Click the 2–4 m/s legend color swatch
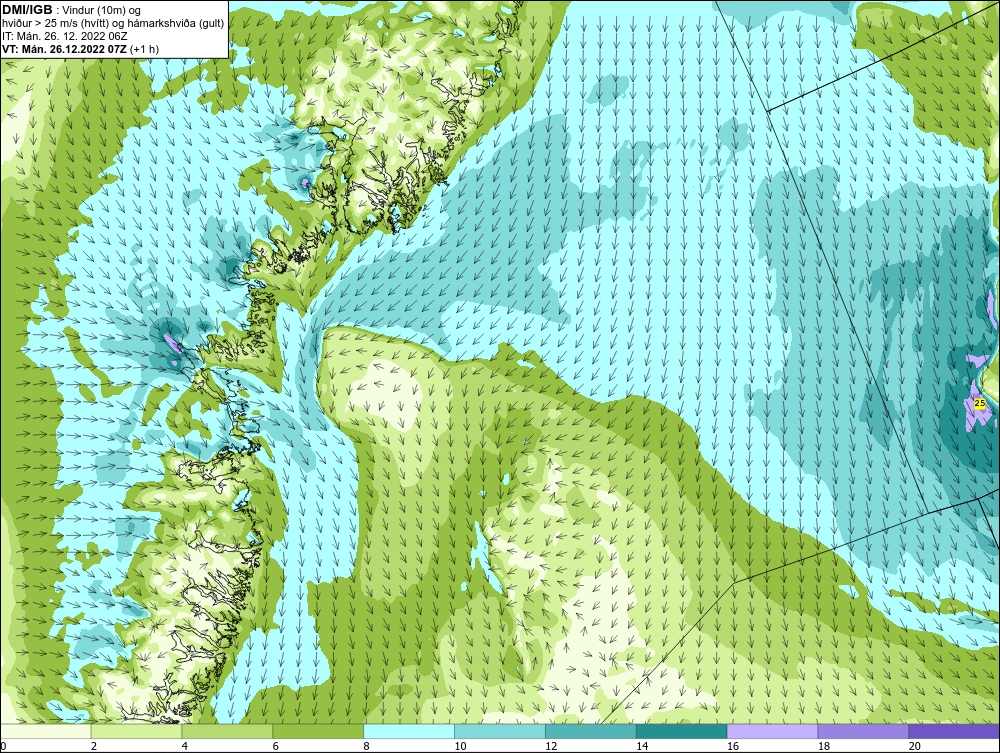 136,731
